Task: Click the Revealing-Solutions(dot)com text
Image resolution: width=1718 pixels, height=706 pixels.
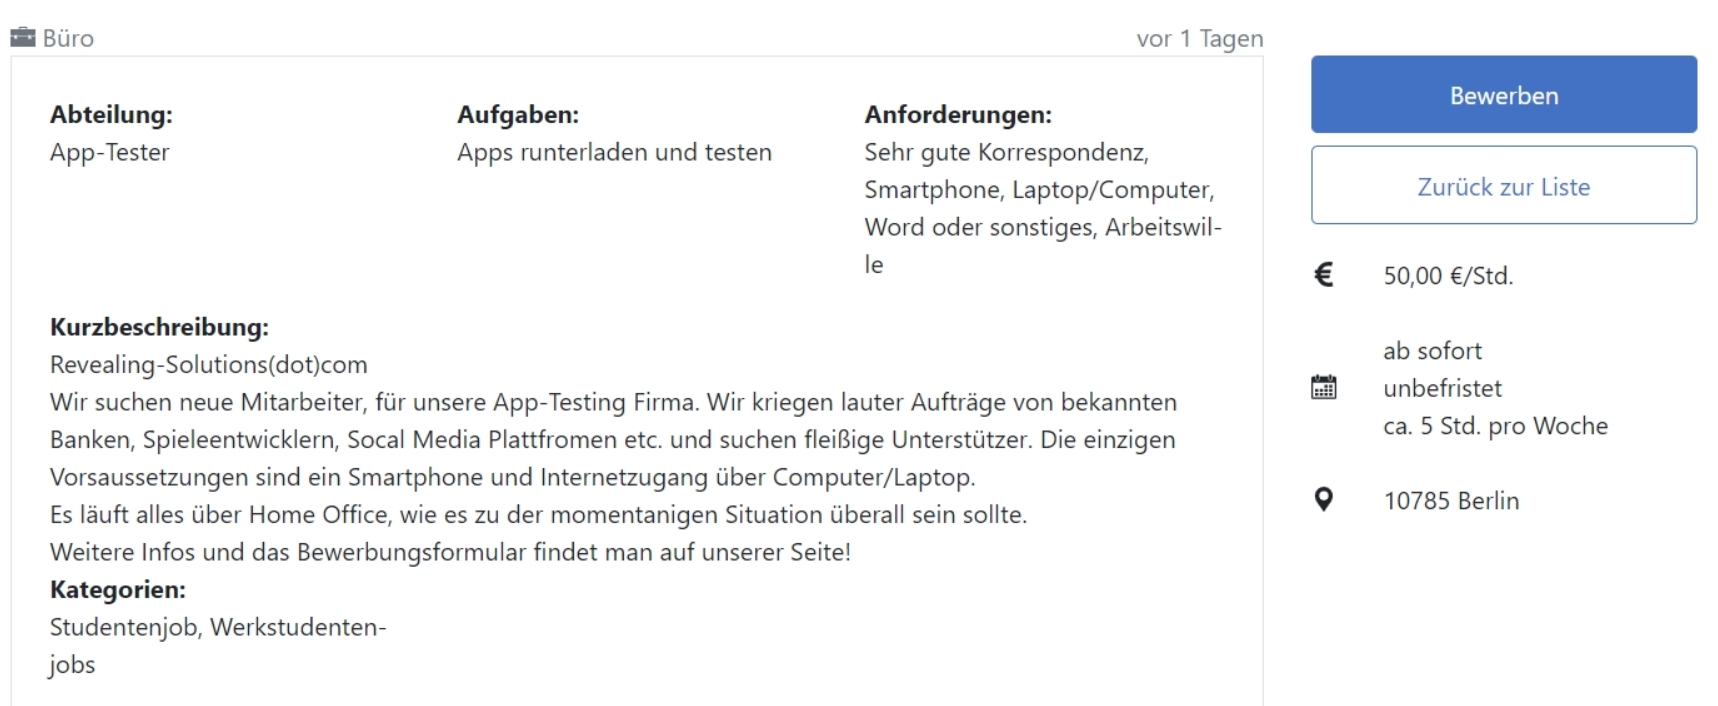Action: (209, 365)
